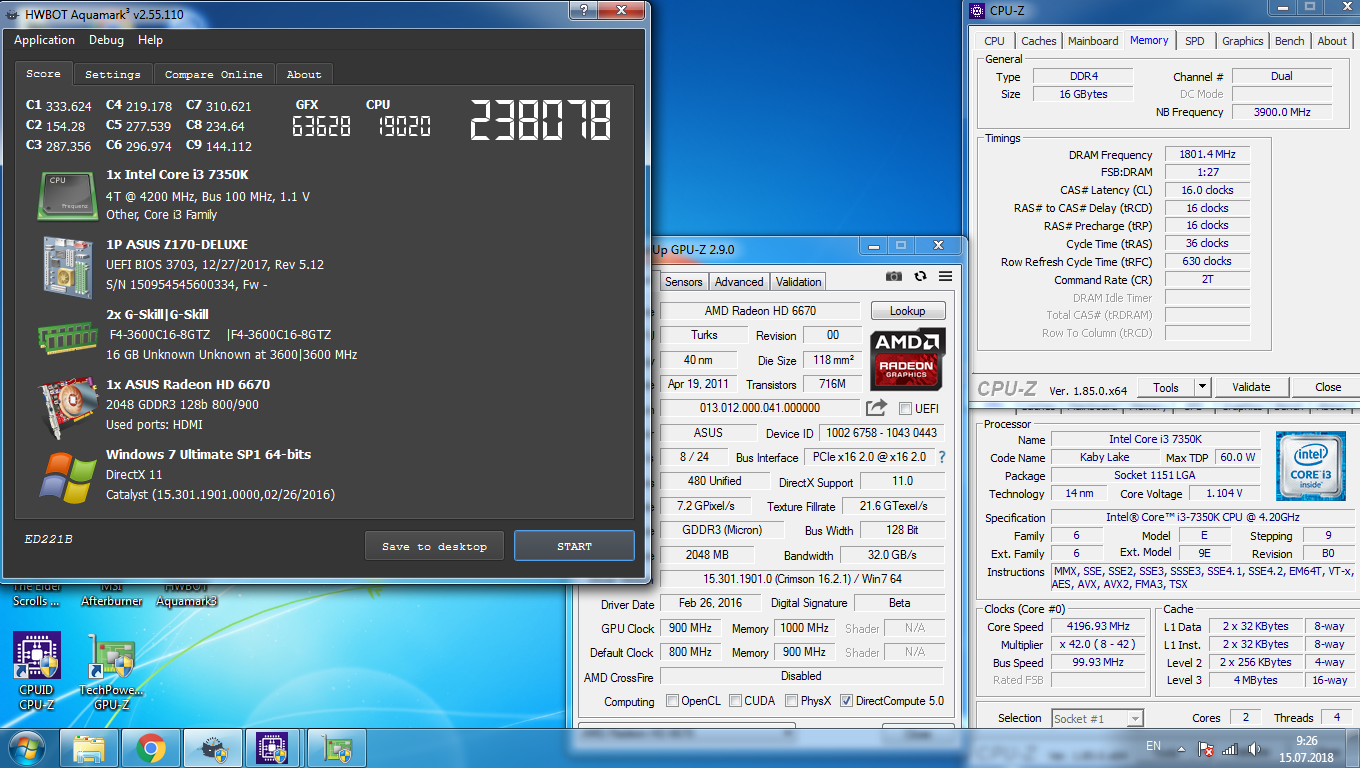
Task: Take a GPU-Z screenshot with camera icon
Action: pos(894,276)
